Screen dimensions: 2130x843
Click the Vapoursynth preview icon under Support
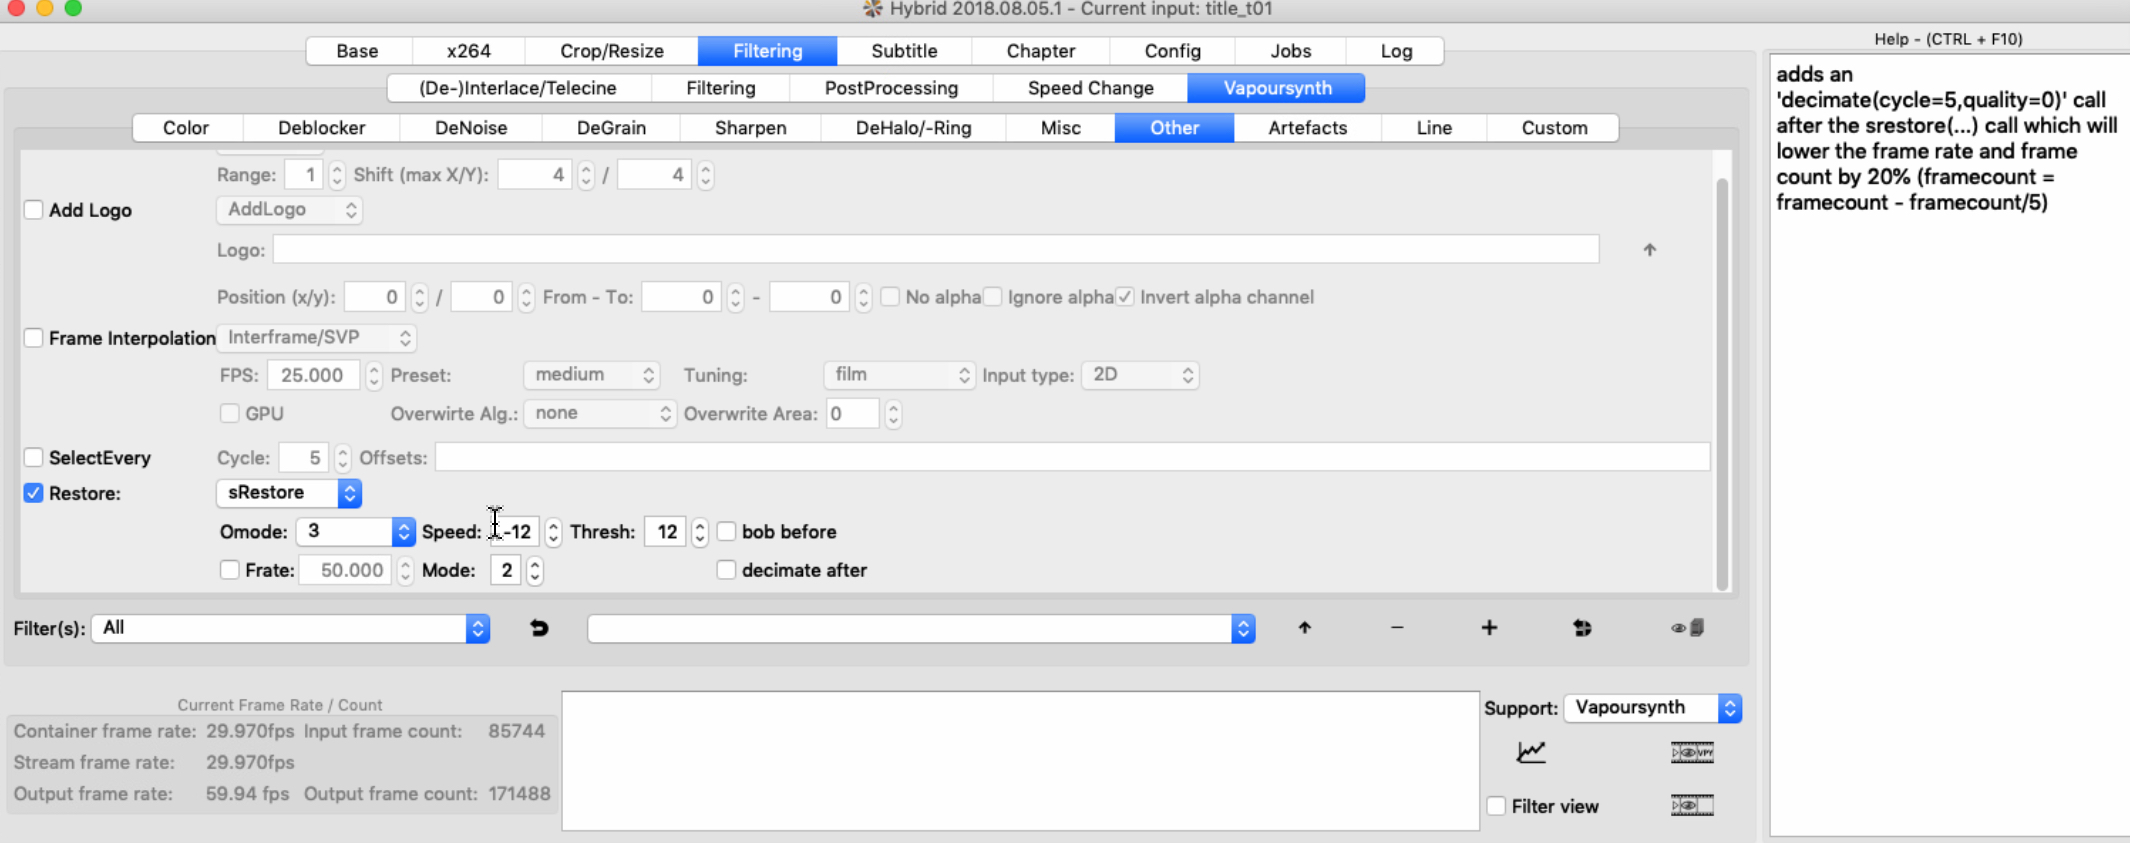coord(1692,752)
